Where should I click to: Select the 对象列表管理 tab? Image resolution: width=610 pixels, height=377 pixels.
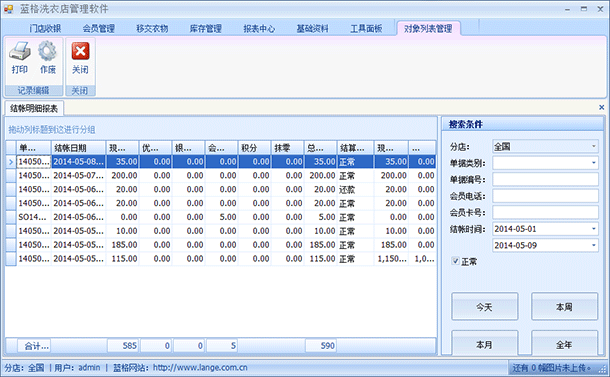428,28
